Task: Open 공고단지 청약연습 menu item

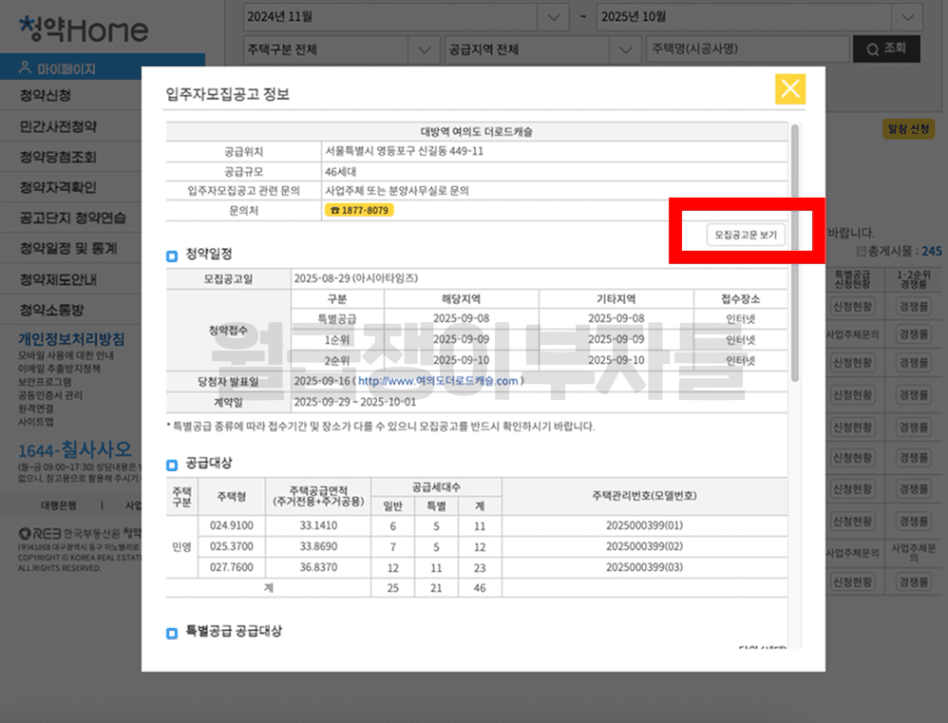Action: pyautogui.click(x=73, y=218)
